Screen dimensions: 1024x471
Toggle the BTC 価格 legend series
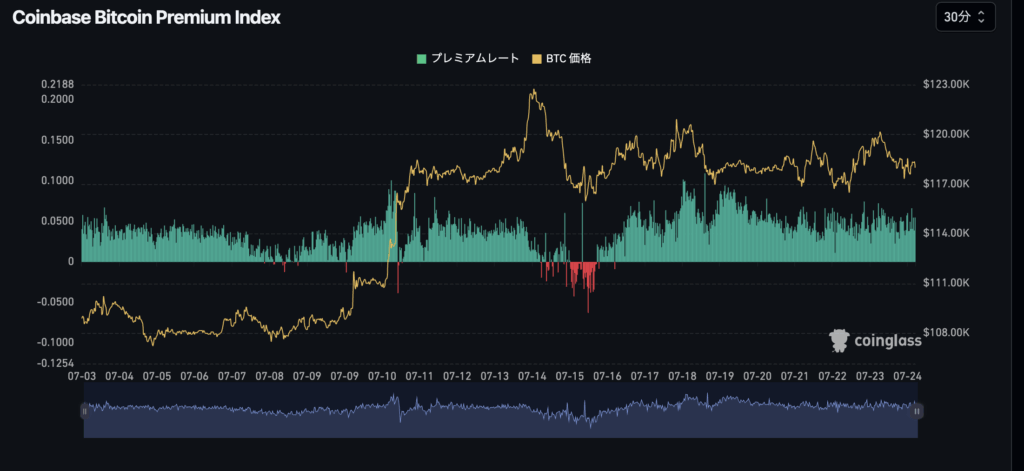click(562, 59)
